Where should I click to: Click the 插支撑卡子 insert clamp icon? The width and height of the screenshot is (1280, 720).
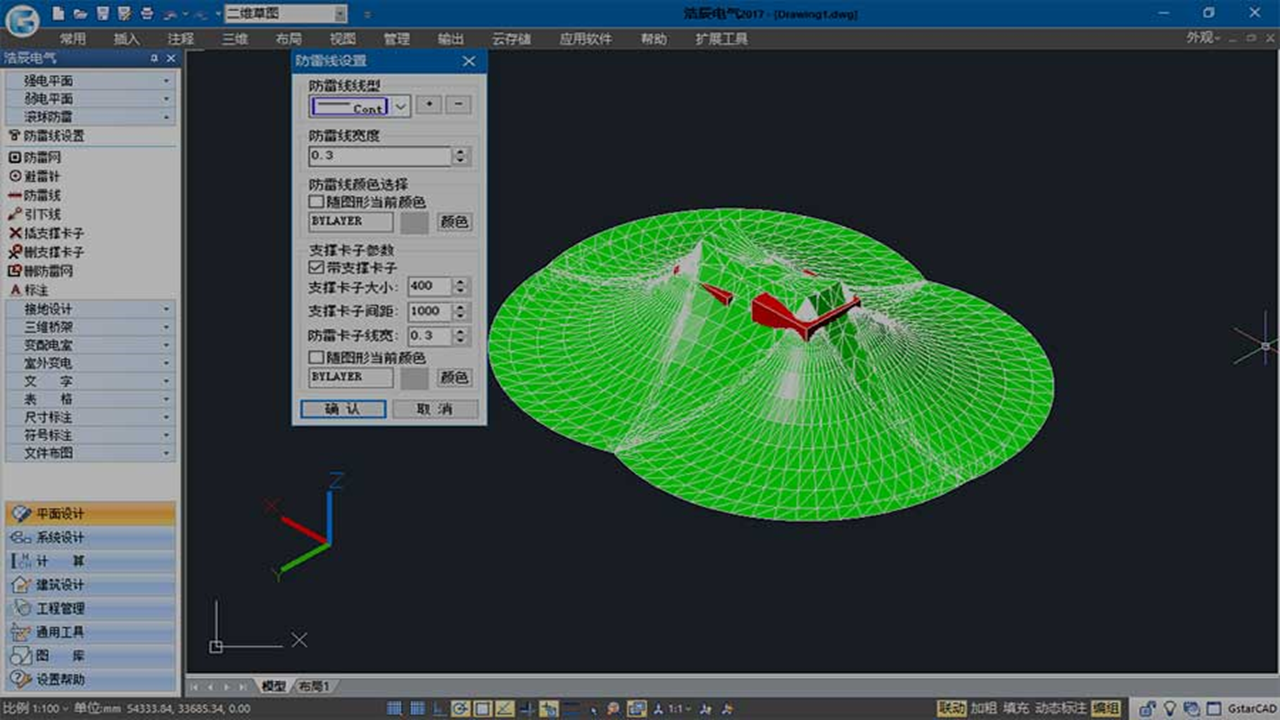(x=15, y=233)
